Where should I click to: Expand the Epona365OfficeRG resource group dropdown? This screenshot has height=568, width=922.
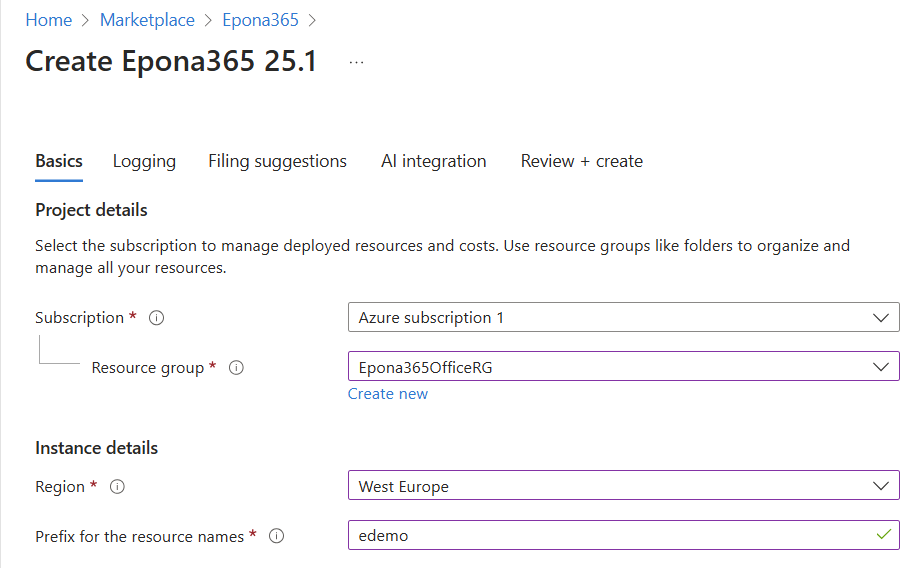point(624,366)
